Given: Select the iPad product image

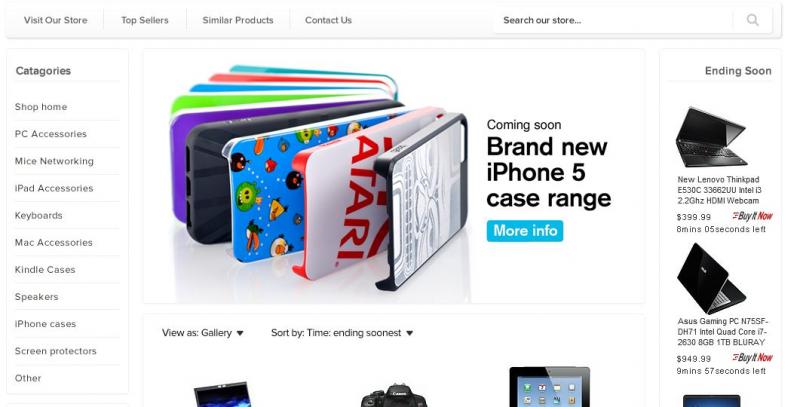Looking at the screenshot, I should pos(549,387).
